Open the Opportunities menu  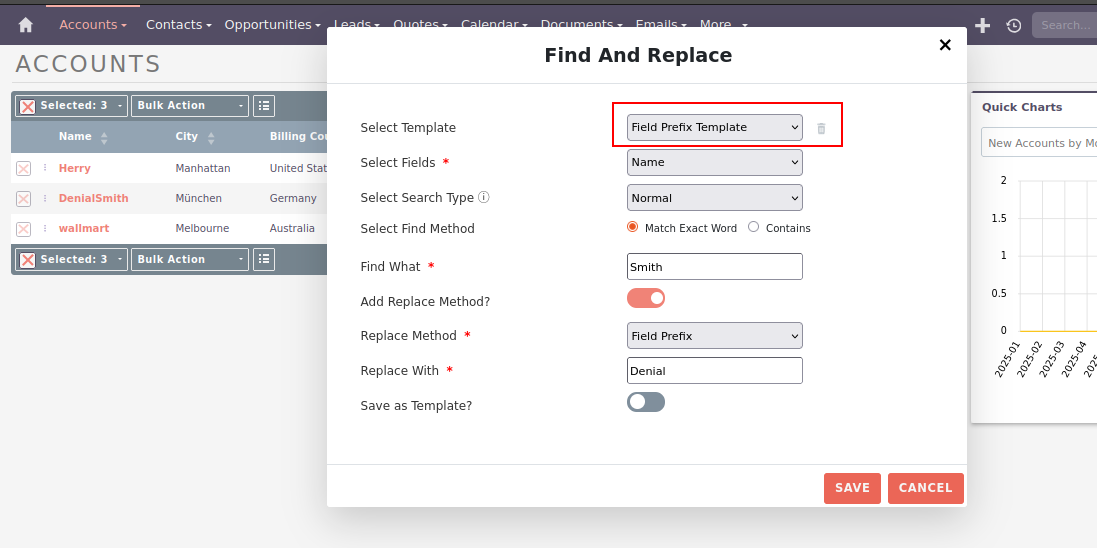pos(272,24)
